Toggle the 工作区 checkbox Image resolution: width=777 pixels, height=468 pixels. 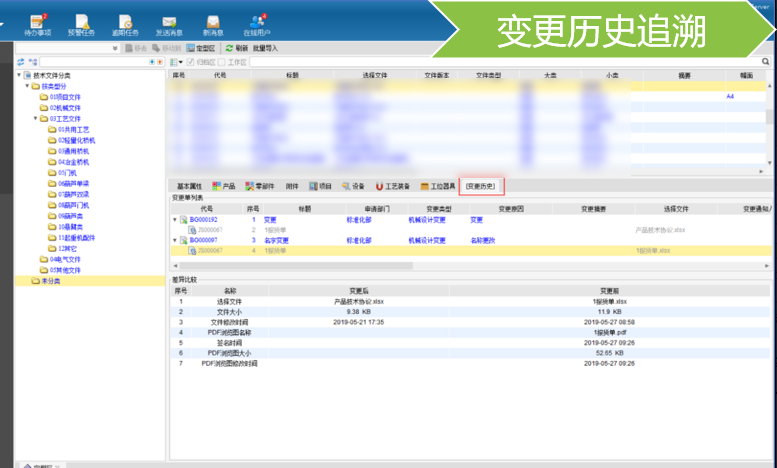[x=222, y=62]
